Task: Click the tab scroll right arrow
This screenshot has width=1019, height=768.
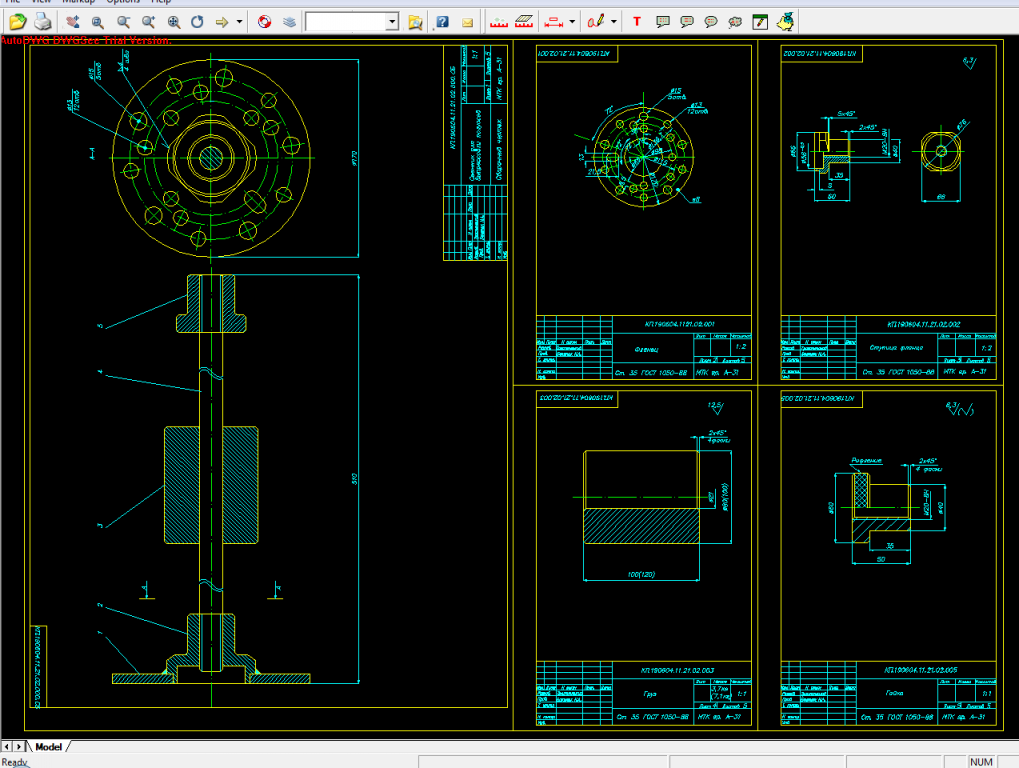Action: pos(19,747)
